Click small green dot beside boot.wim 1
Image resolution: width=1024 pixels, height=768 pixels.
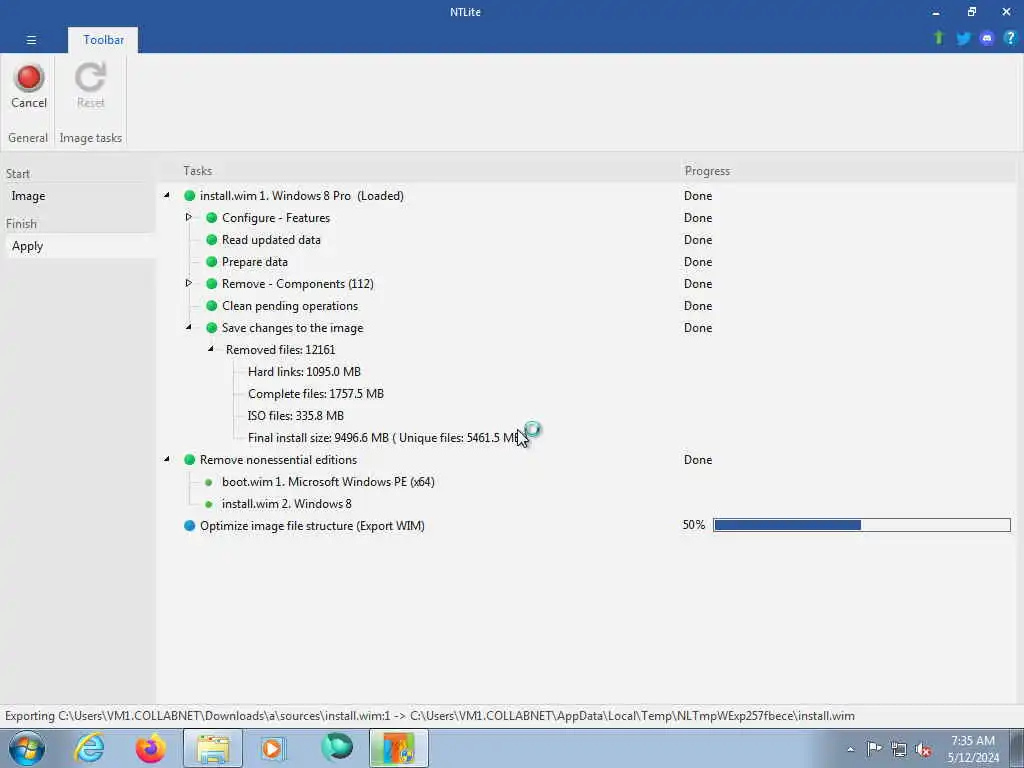tap(208, 483)
